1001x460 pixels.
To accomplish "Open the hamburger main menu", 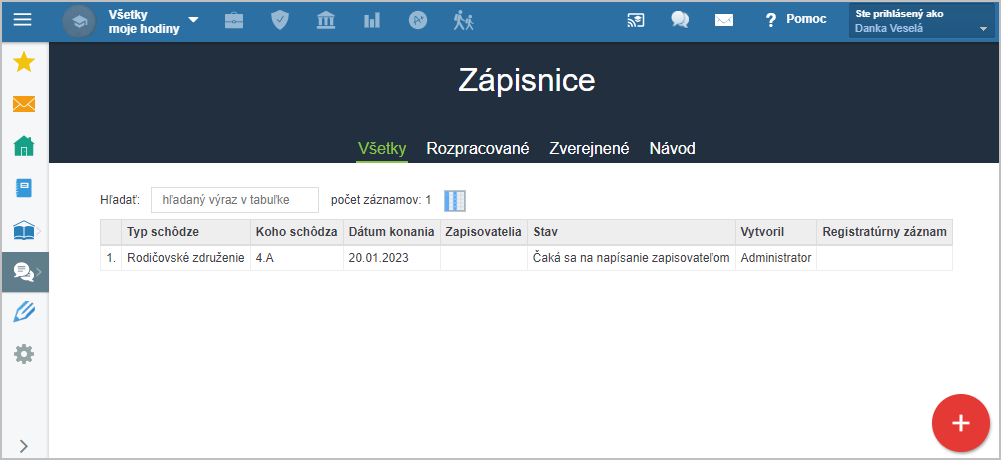I will click(x=23, y=20).
